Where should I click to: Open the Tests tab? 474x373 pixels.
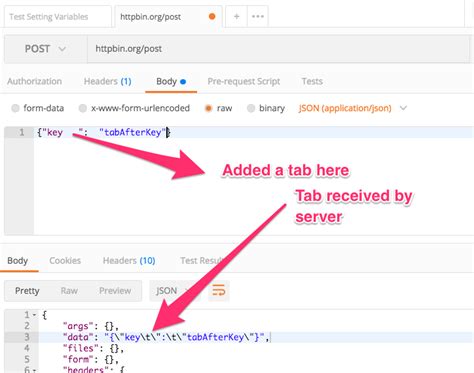[312, 81]
